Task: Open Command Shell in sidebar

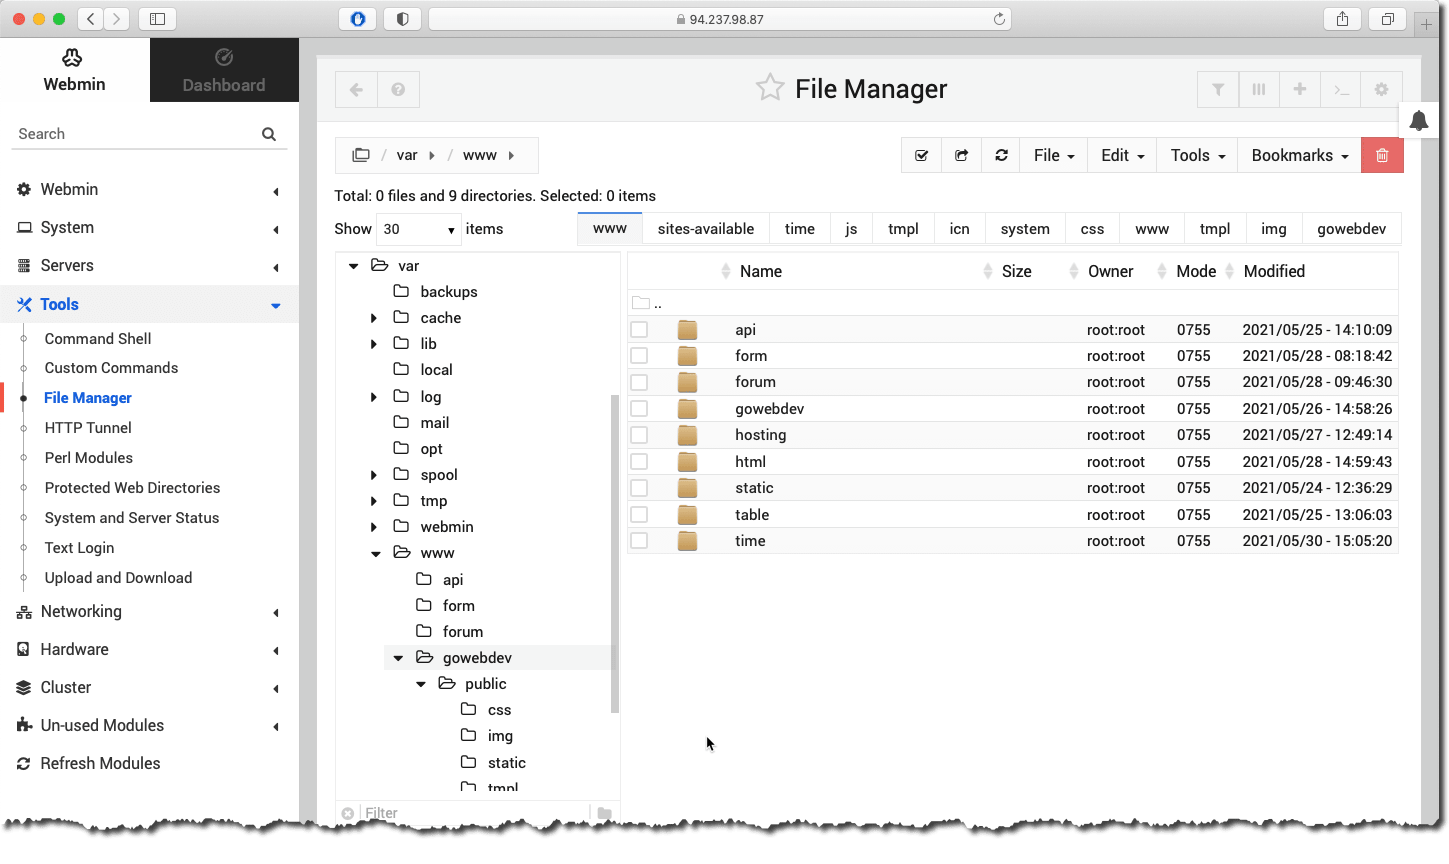Action: [x=98, y=339]
